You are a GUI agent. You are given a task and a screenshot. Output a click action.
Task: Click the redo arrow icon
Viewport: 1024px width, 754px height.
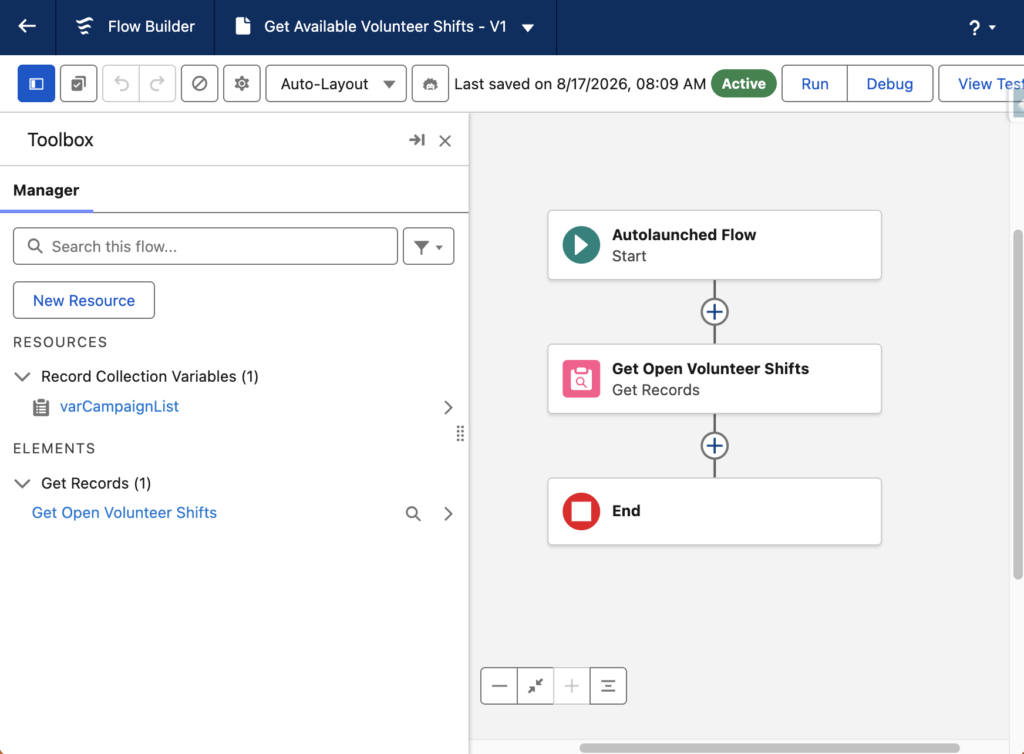[x=157, y=84]
